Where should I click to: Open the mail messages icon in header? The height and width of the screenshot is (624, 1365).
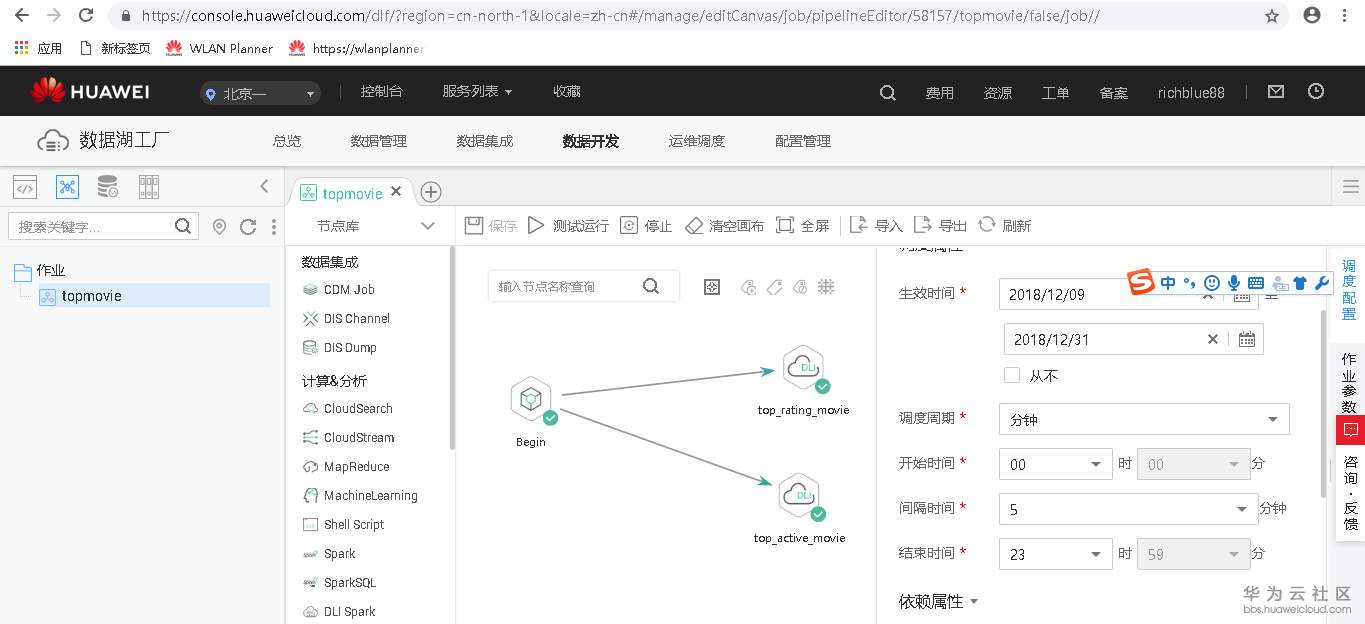coord(1276,91)
